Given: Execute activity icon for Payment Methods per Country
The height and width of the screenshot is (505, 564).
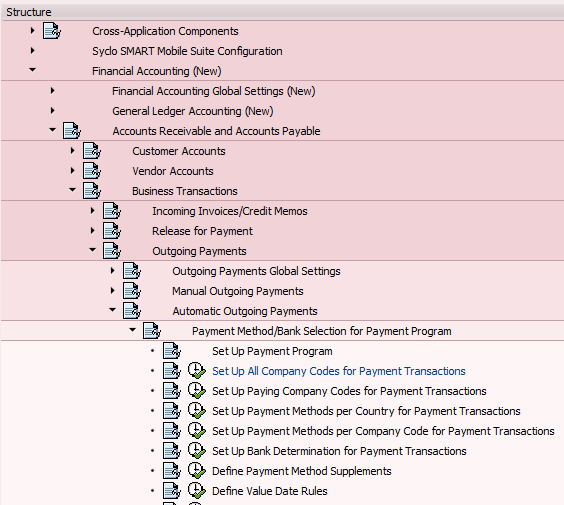Looking at the screenshot, I should pos(197,411).
